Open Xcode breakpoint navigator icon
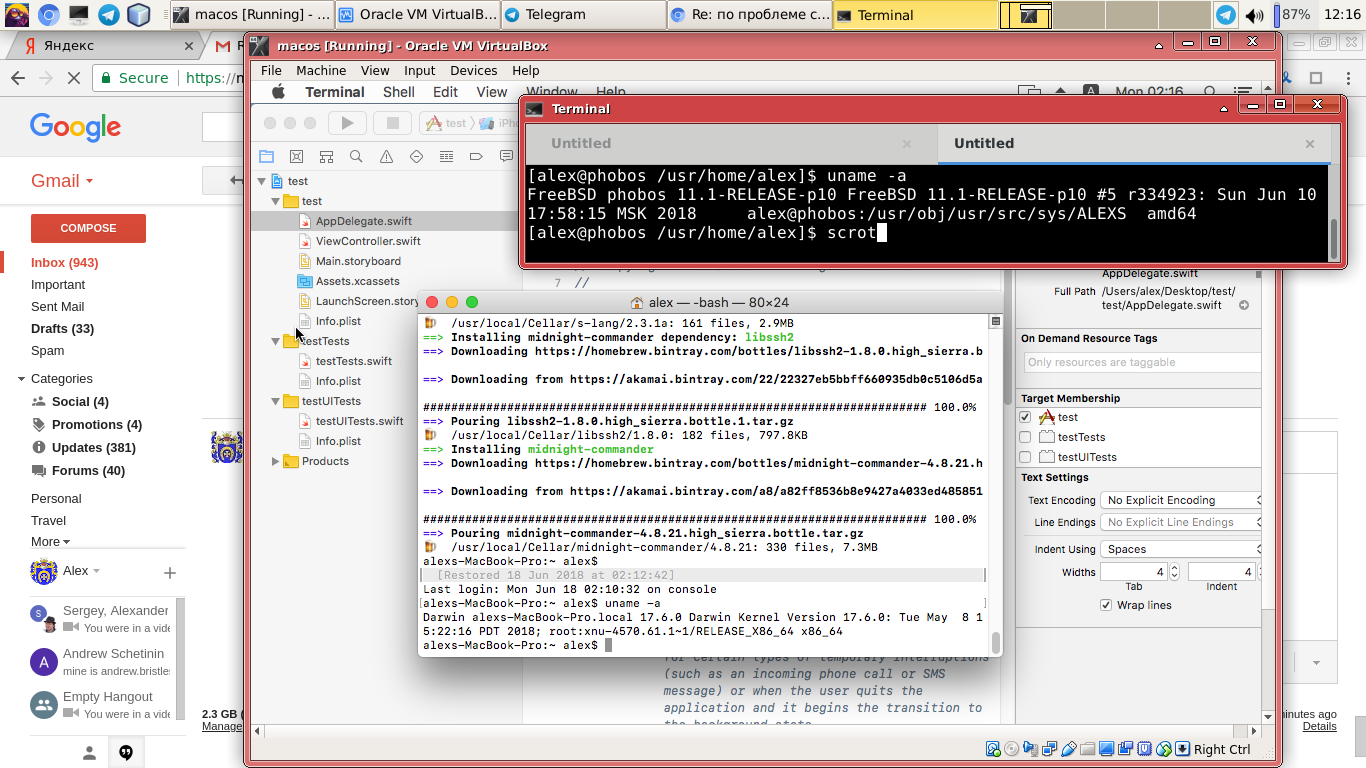The height and width of the screenshot is (768, 1366). 477,157
